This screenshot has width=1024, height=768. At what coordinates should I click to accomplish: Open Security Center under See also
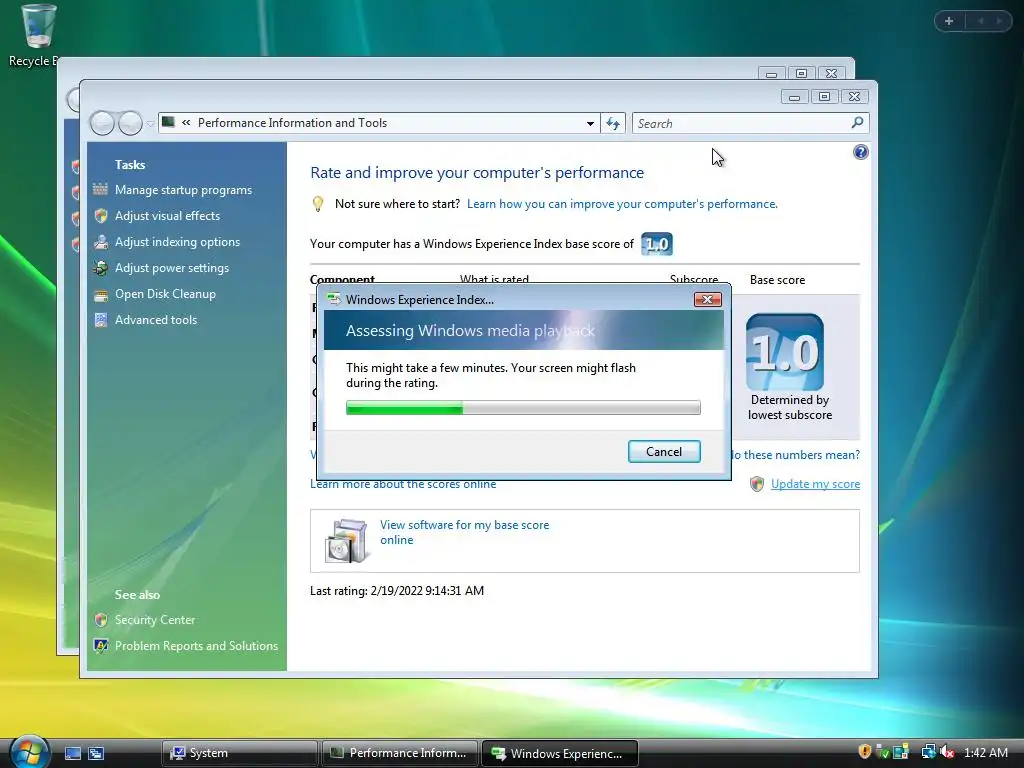tap(155, 620)
